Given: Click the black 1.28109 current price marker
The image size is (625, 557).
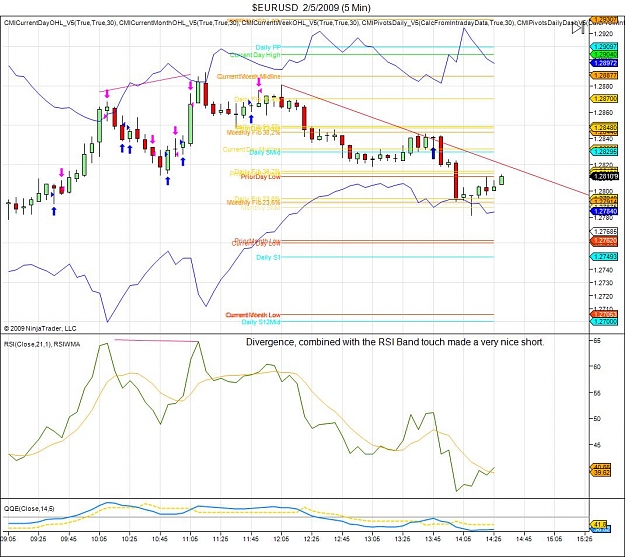Looking at the screenshot, I should point(603,176).
